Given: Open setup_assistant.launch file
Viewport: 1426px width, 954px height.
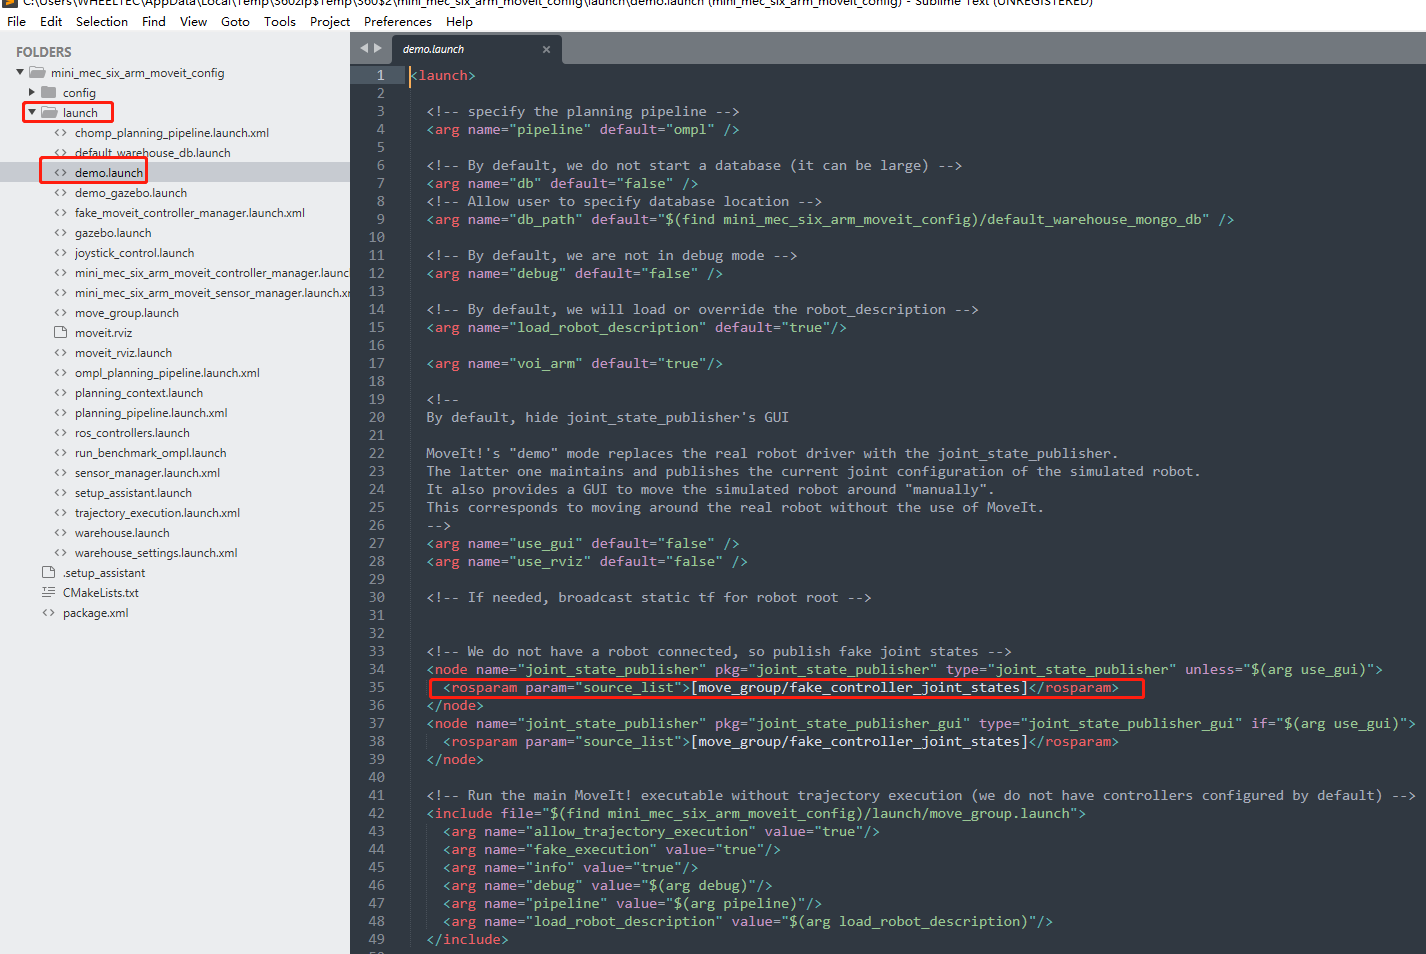Looking at the screenshot, I should 133,493.
